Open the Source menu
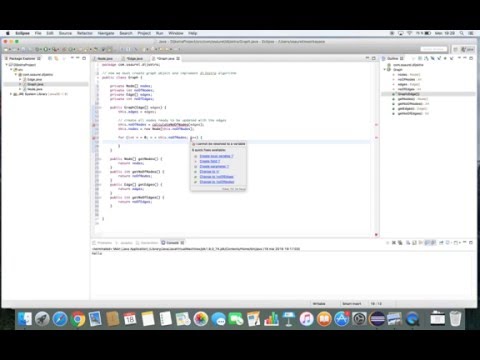Screen dimensions: 480x360 pos(65,33)
